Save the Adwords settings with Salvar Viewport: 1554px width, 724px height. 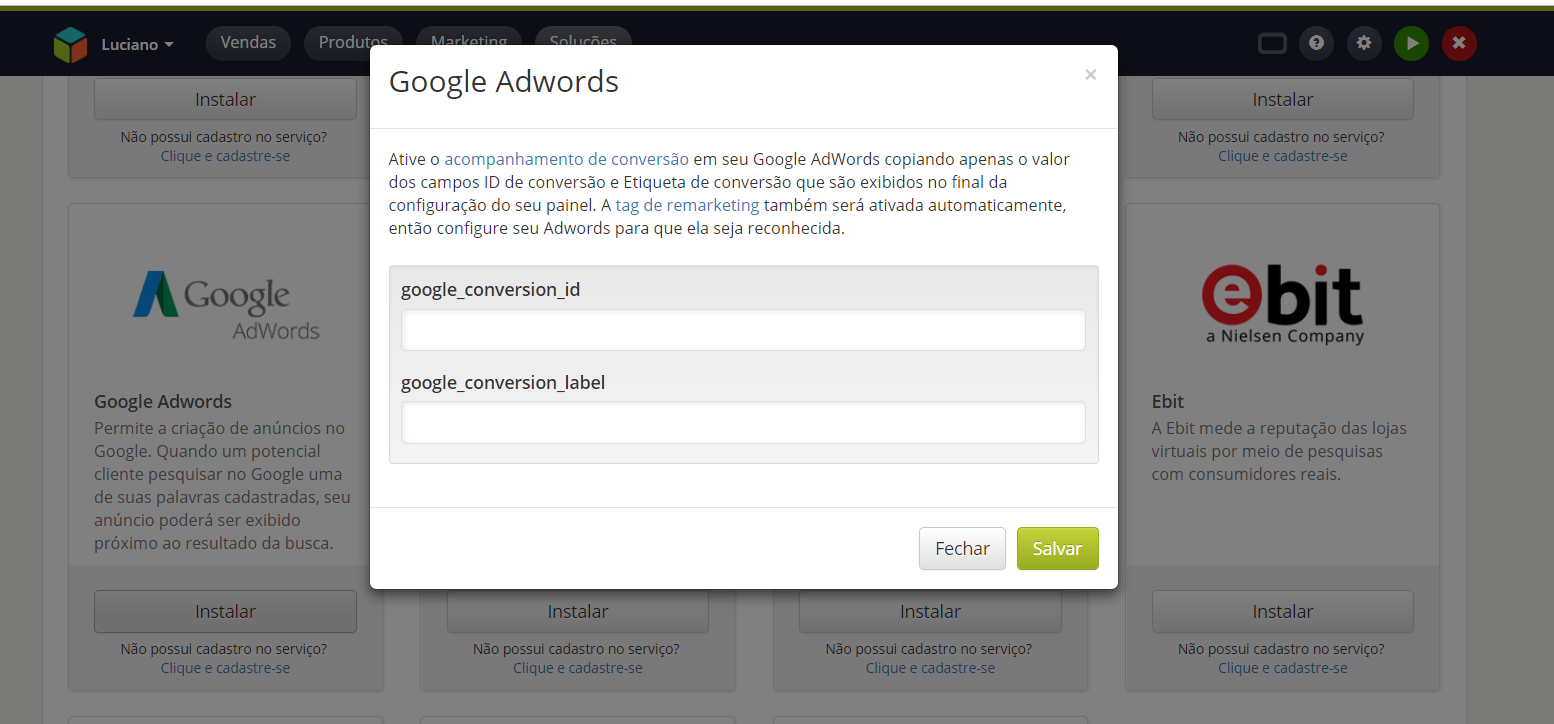tap(1057, 548)
